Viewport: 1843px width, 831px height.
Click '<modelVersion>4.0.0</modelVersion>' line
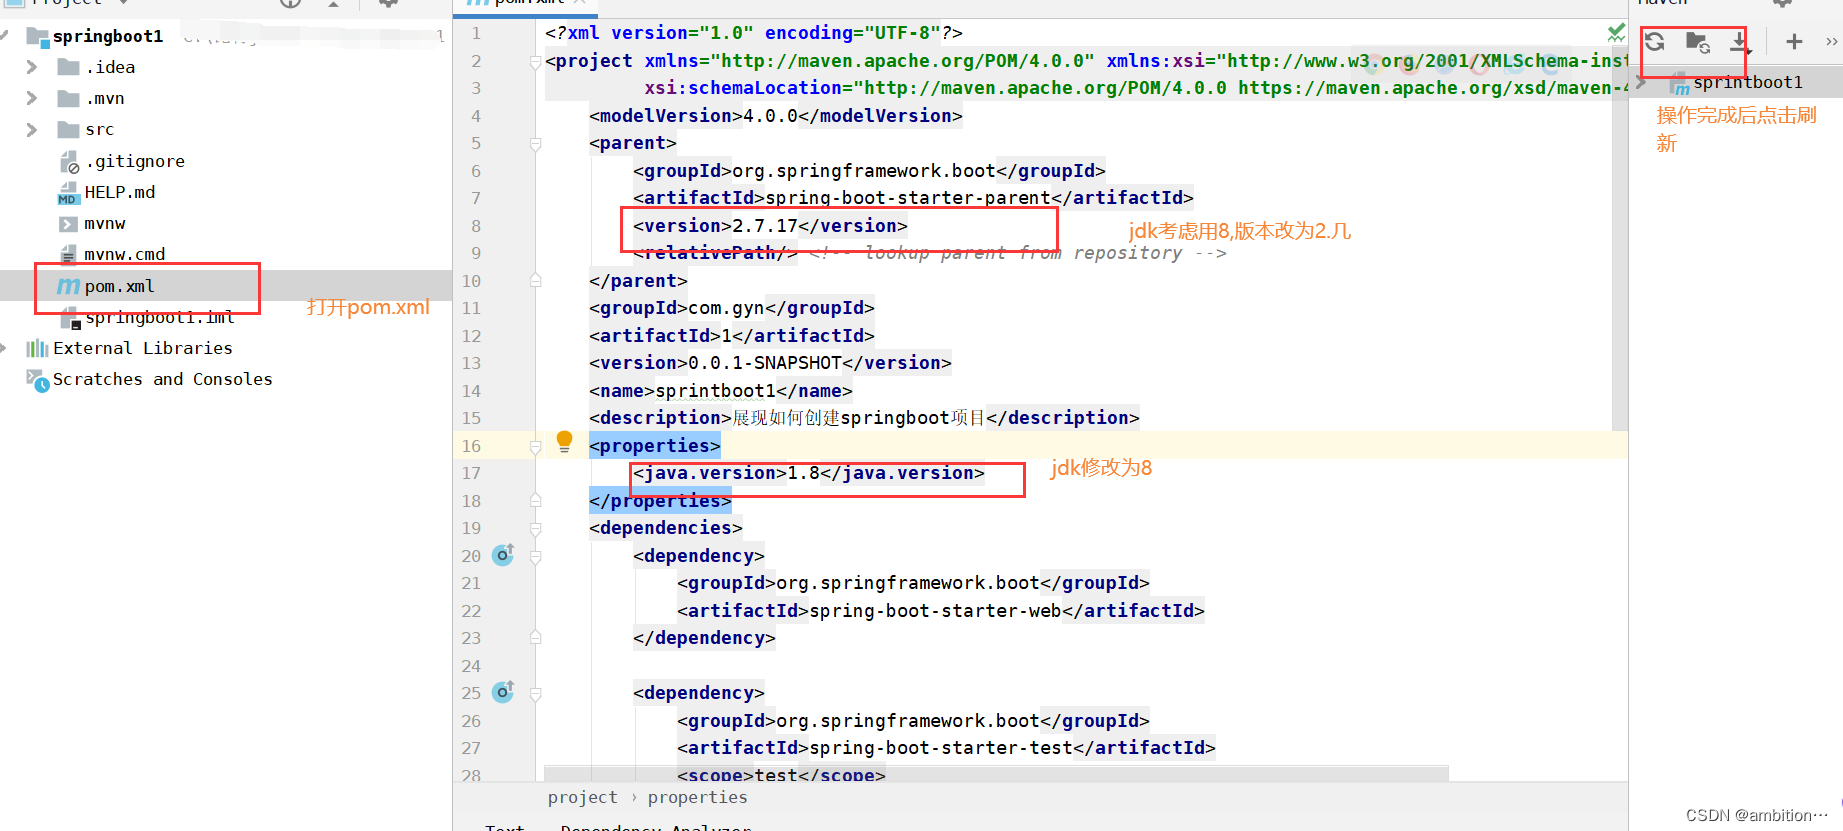(776, 116)
